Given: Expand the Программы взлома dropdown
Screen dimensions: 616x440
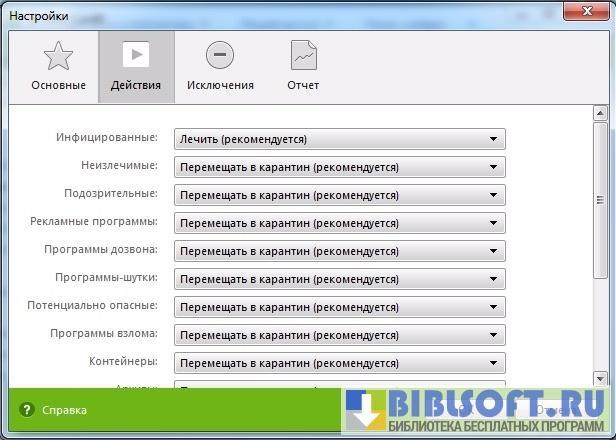Looking at the screenshot, I should tap(340, 335).
